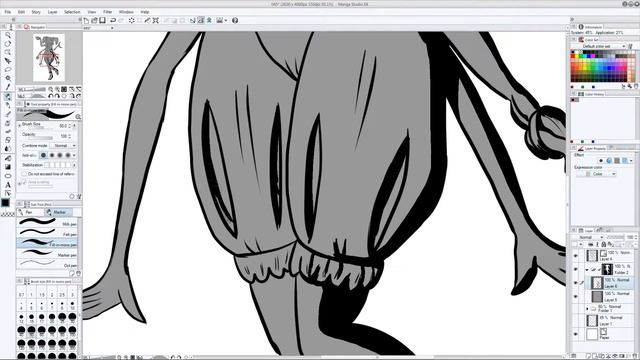Viewport: 640px width, 360px height.
Task: Toggle visibility of Layer 6
Action: (x=576, y=283)
